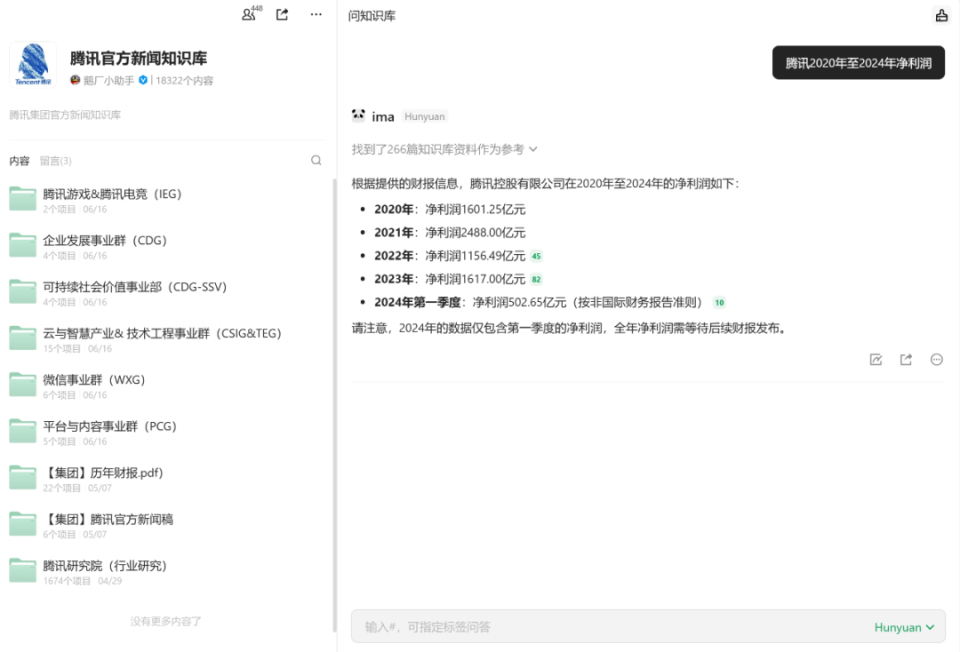Open citation 10 on the 2024年第一季度 line
The image size is (960, 652).
[x=719, y=302]
